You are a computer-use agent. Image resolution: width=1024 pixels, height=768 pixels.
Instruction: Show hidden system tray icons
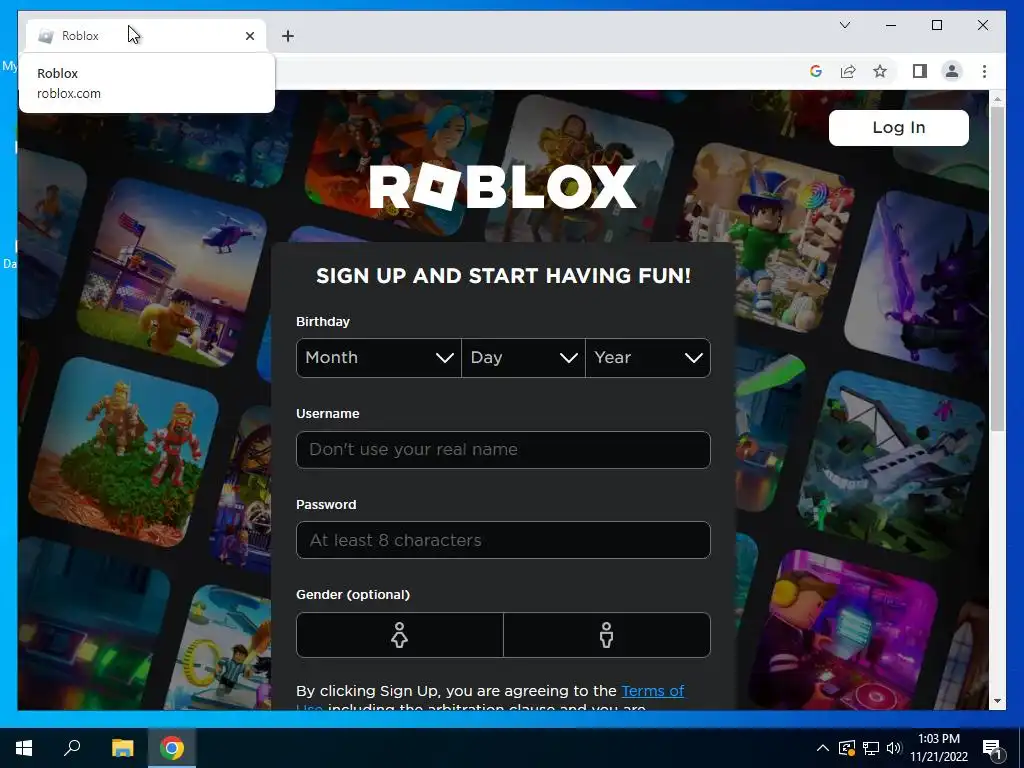(823, 748)
